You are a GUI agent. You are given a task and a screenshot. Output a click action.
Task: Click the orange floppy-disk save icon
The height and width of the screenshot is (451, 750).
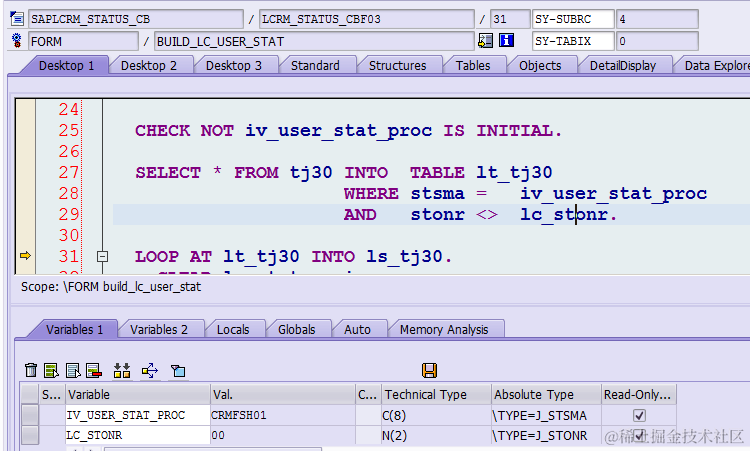click(430, 370)
